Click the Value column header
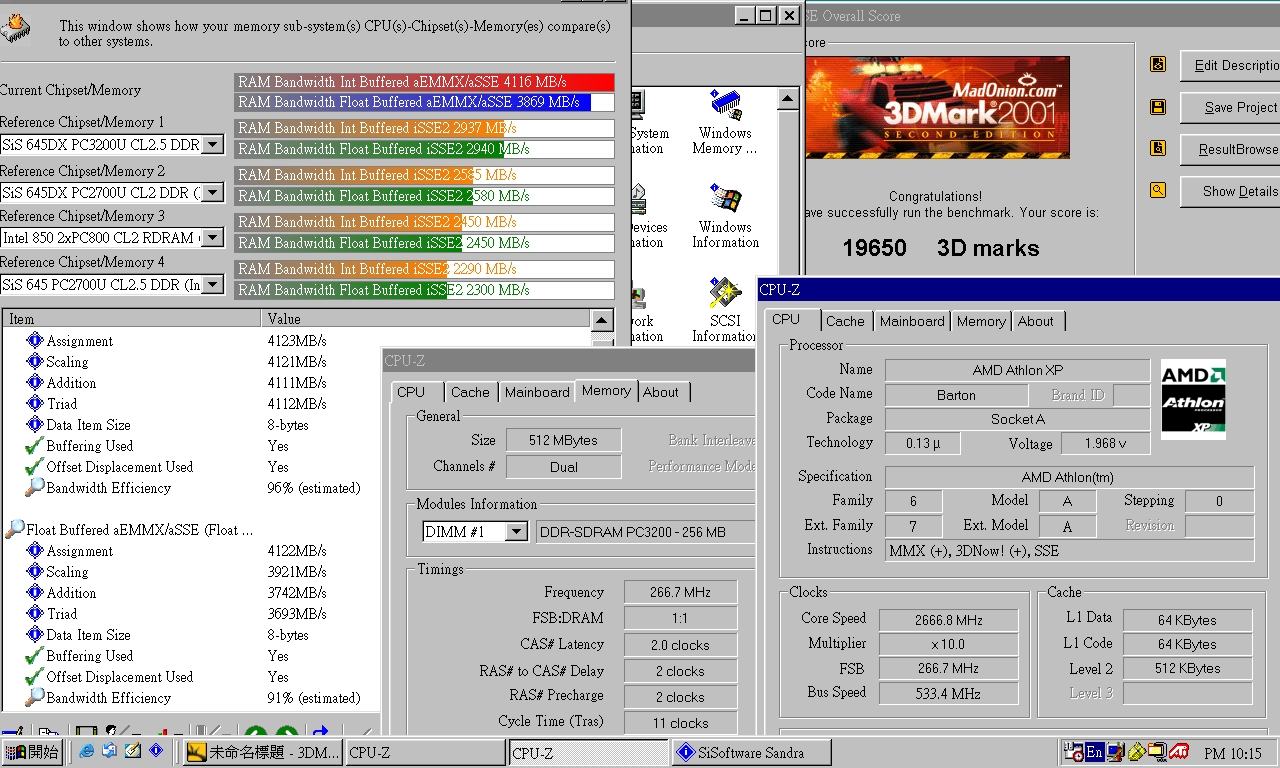Image resolution: width=1280 pixels, height=768 pixels. (x=426, y=319)
